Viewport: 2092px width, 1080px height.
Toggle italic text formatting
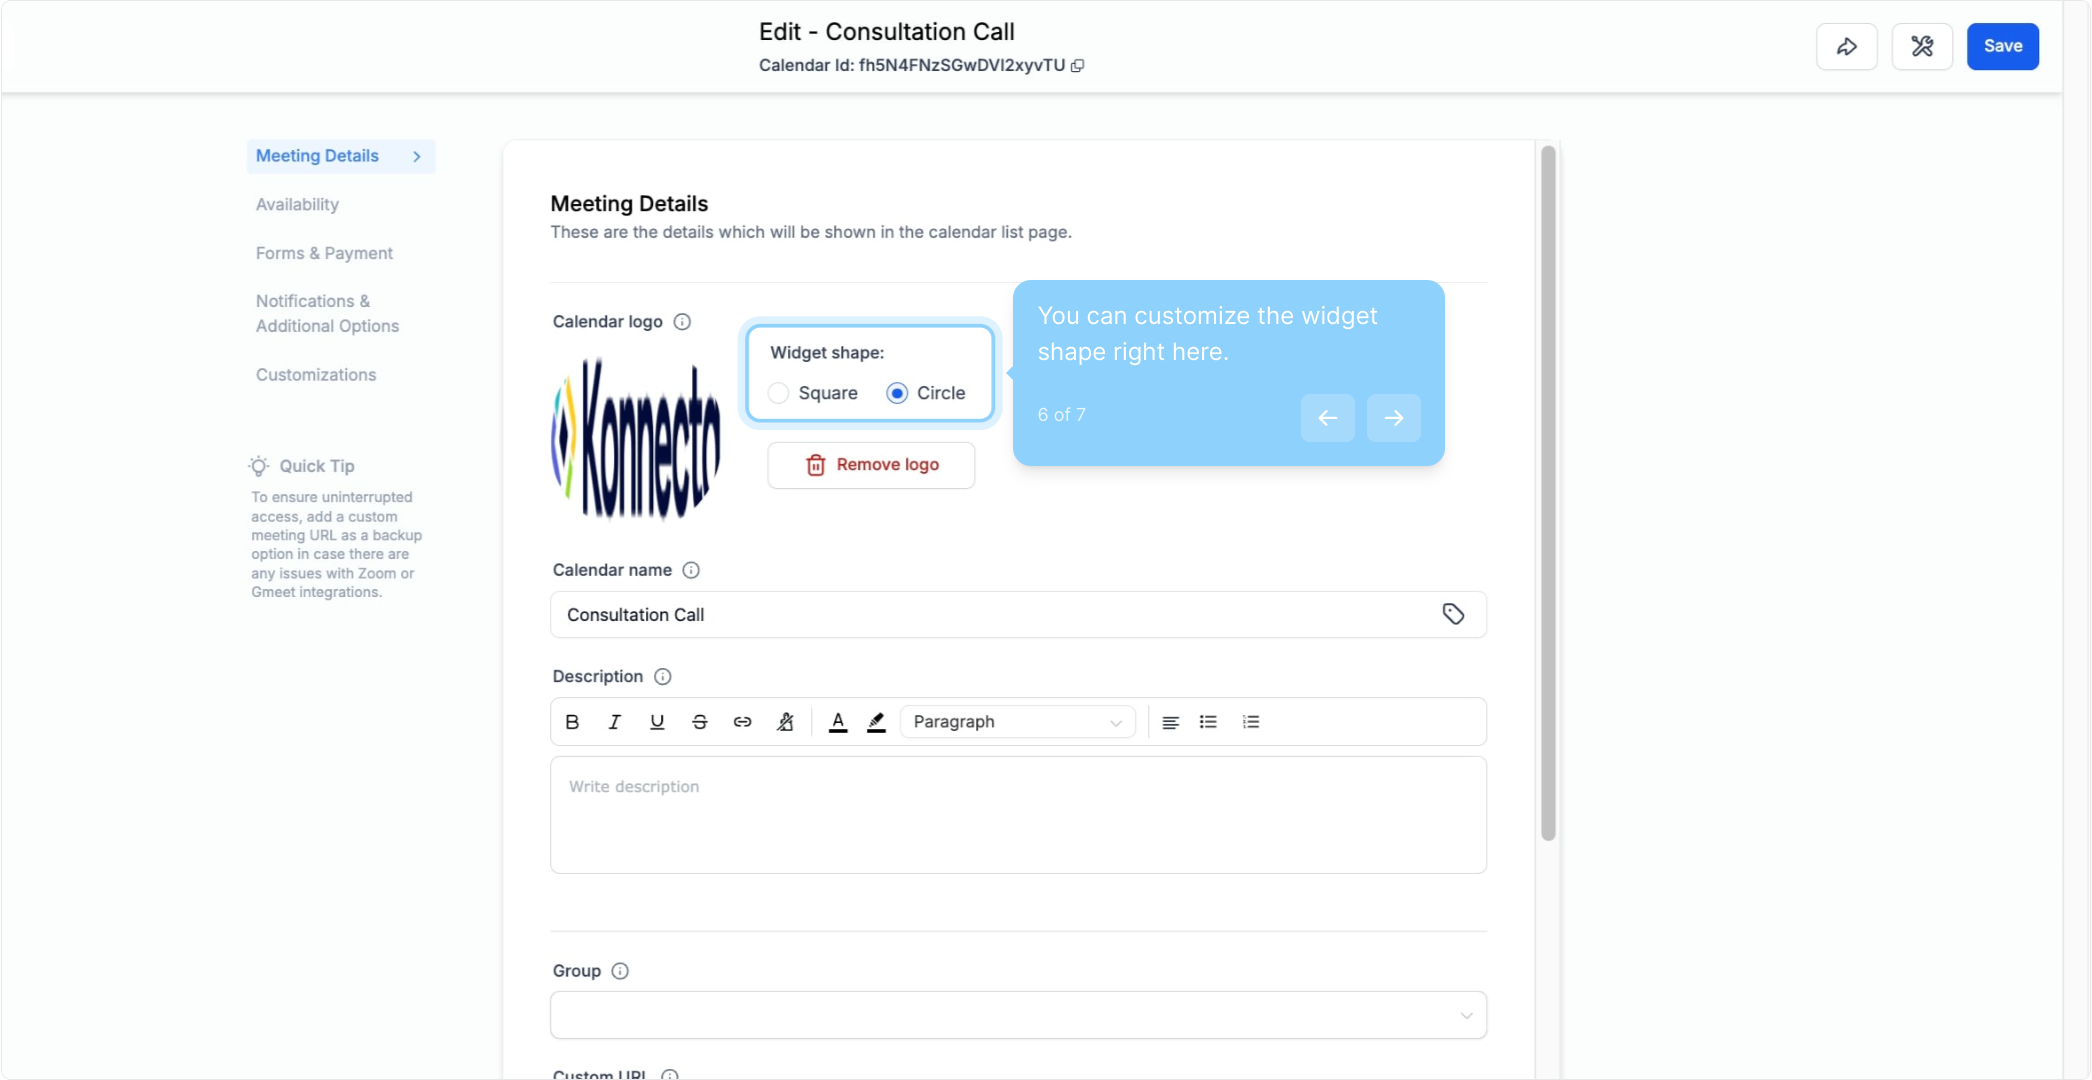tap(614, 722)
